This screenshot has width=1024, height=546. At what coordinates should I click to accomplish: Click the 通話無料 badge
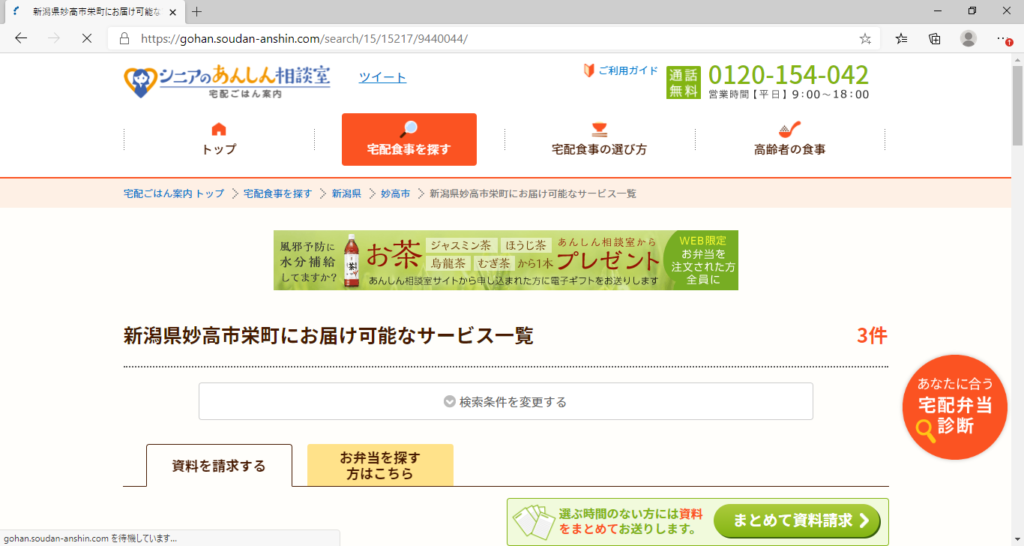pyautogui.click(x=683, y=82)
